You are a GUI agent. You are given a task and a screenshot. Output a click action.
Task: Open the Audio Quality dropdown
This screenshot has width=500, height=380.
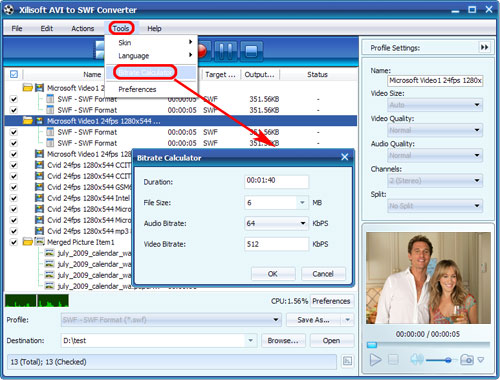click(435, 155)
